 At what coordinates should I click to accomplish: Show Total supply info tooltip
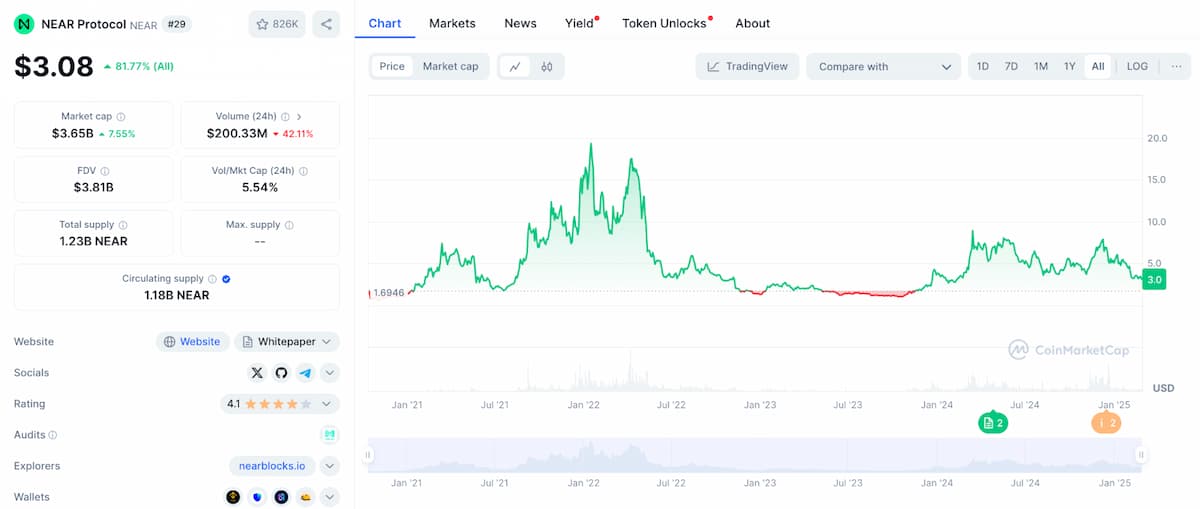123,225
